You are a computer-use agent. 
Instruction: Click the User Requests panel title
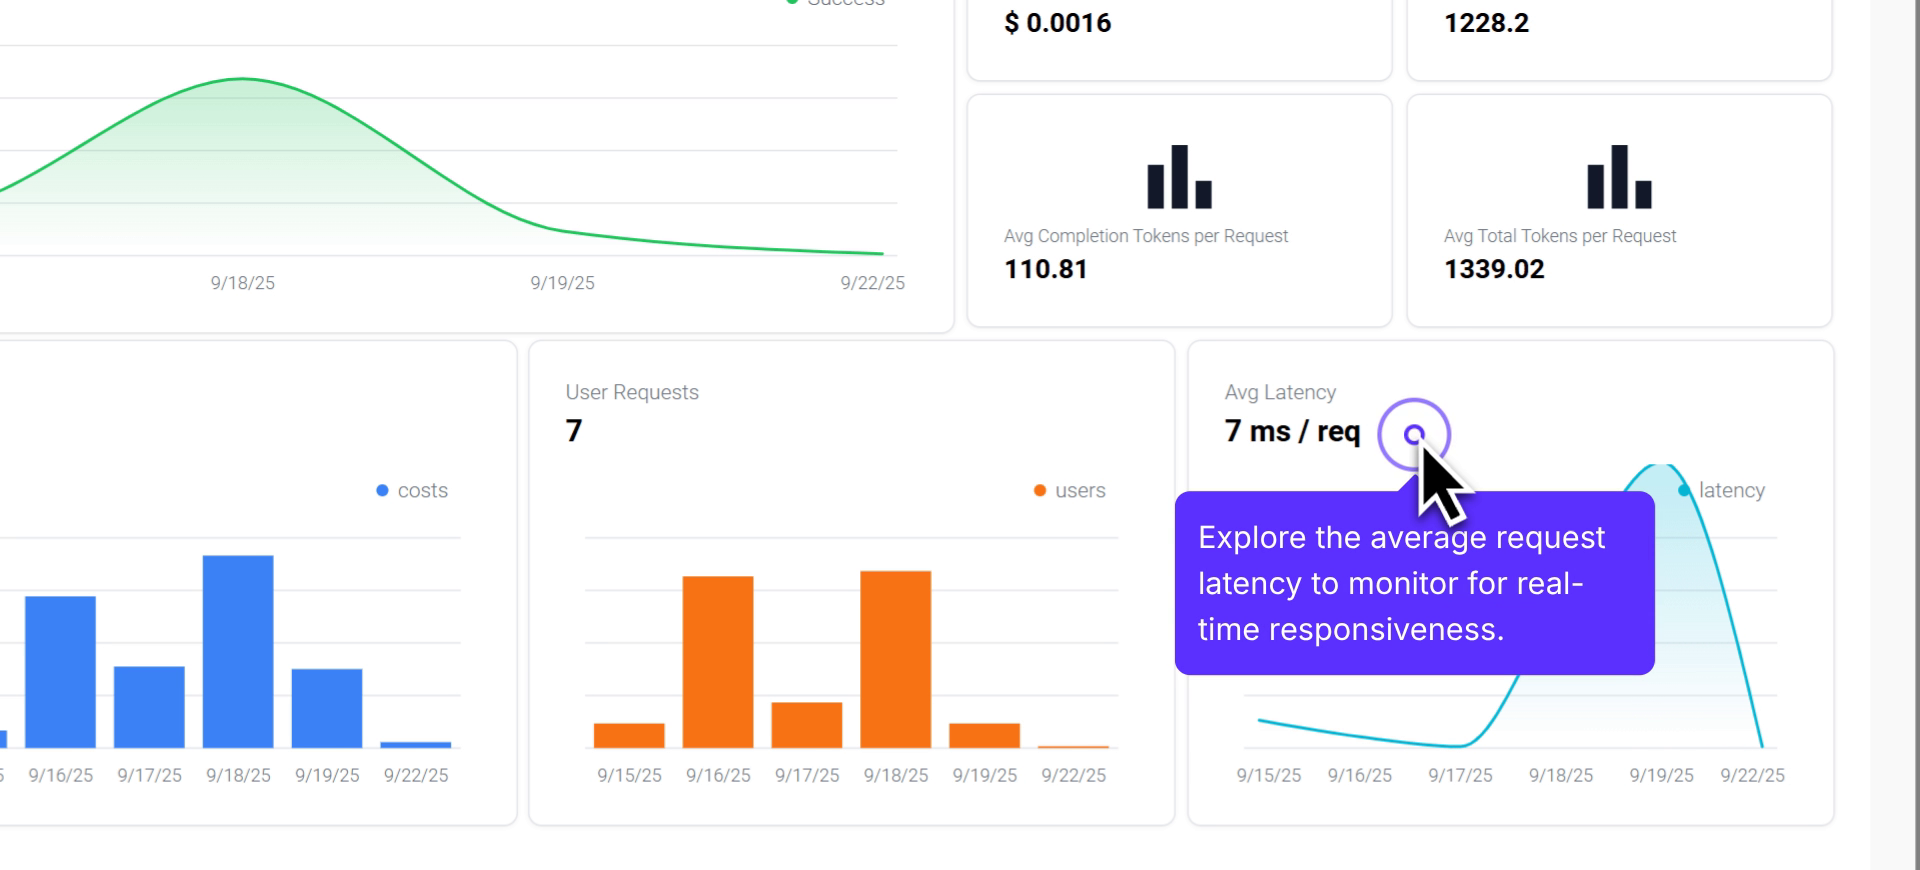(x=632, y=392)
